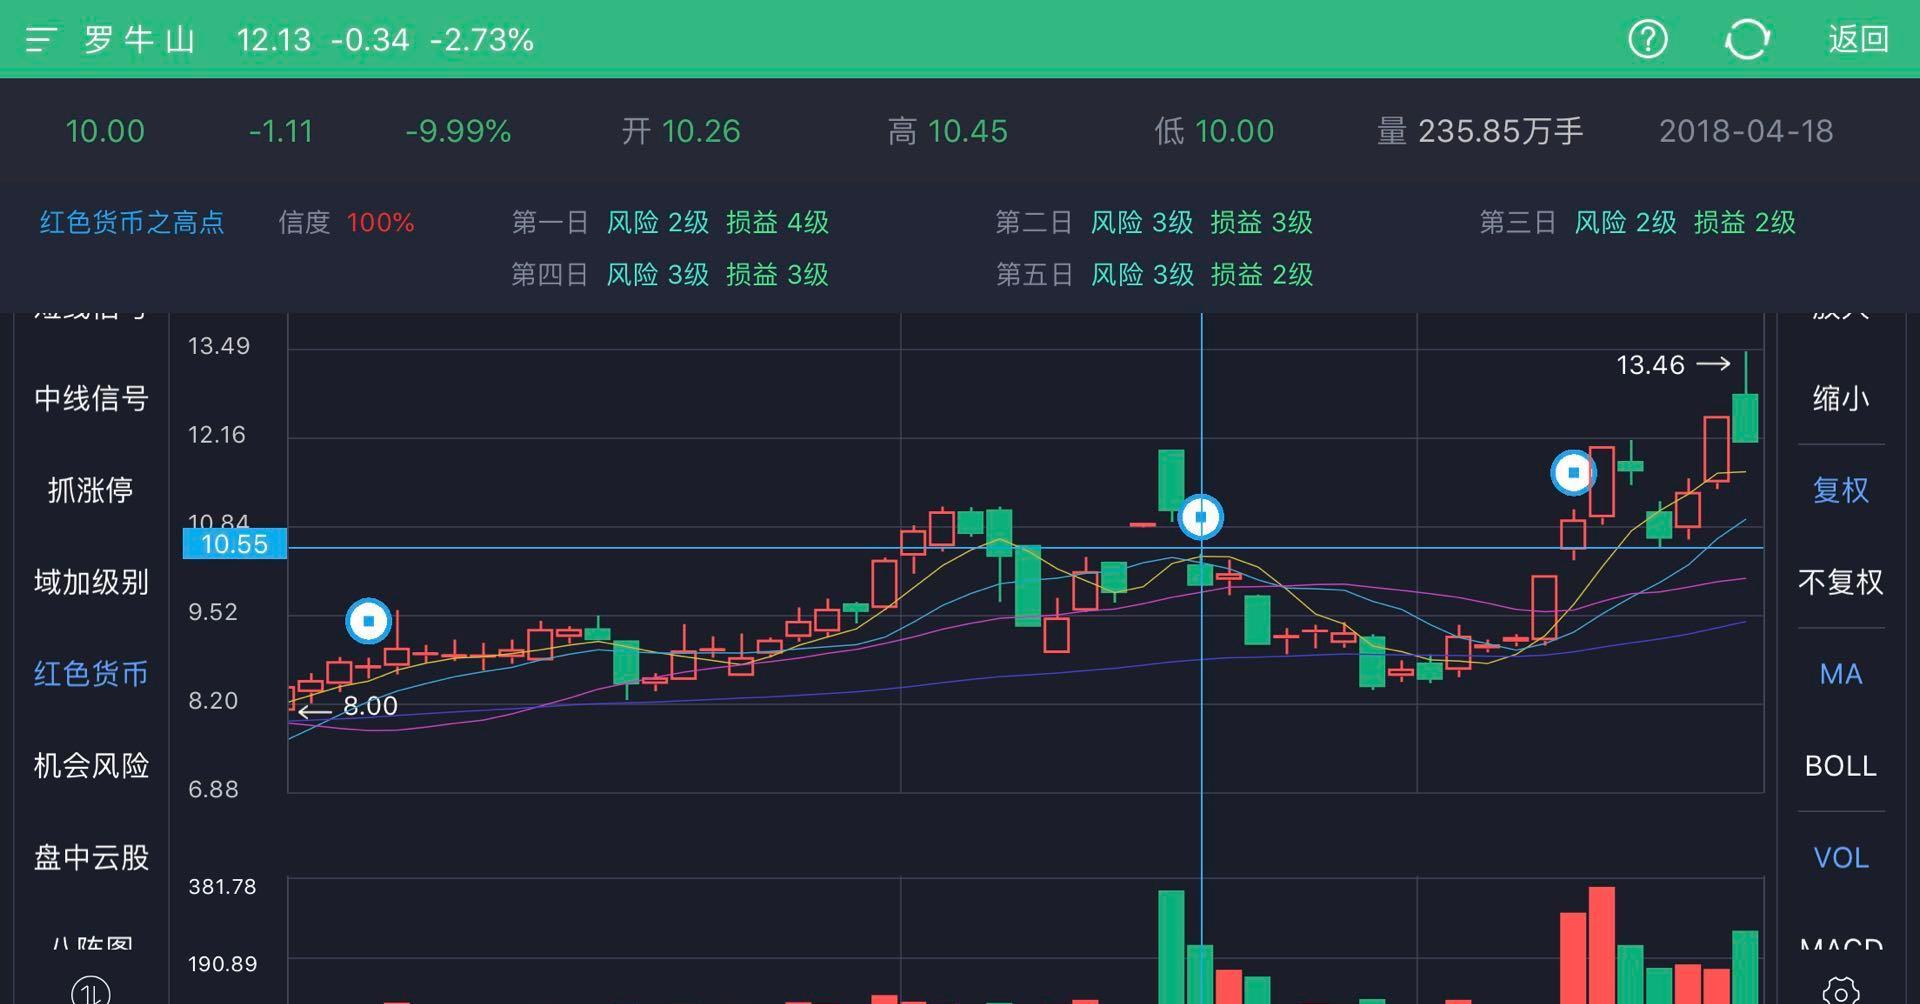
Task: Toggle the VOL indicator
Action: tap(1841, 858)
